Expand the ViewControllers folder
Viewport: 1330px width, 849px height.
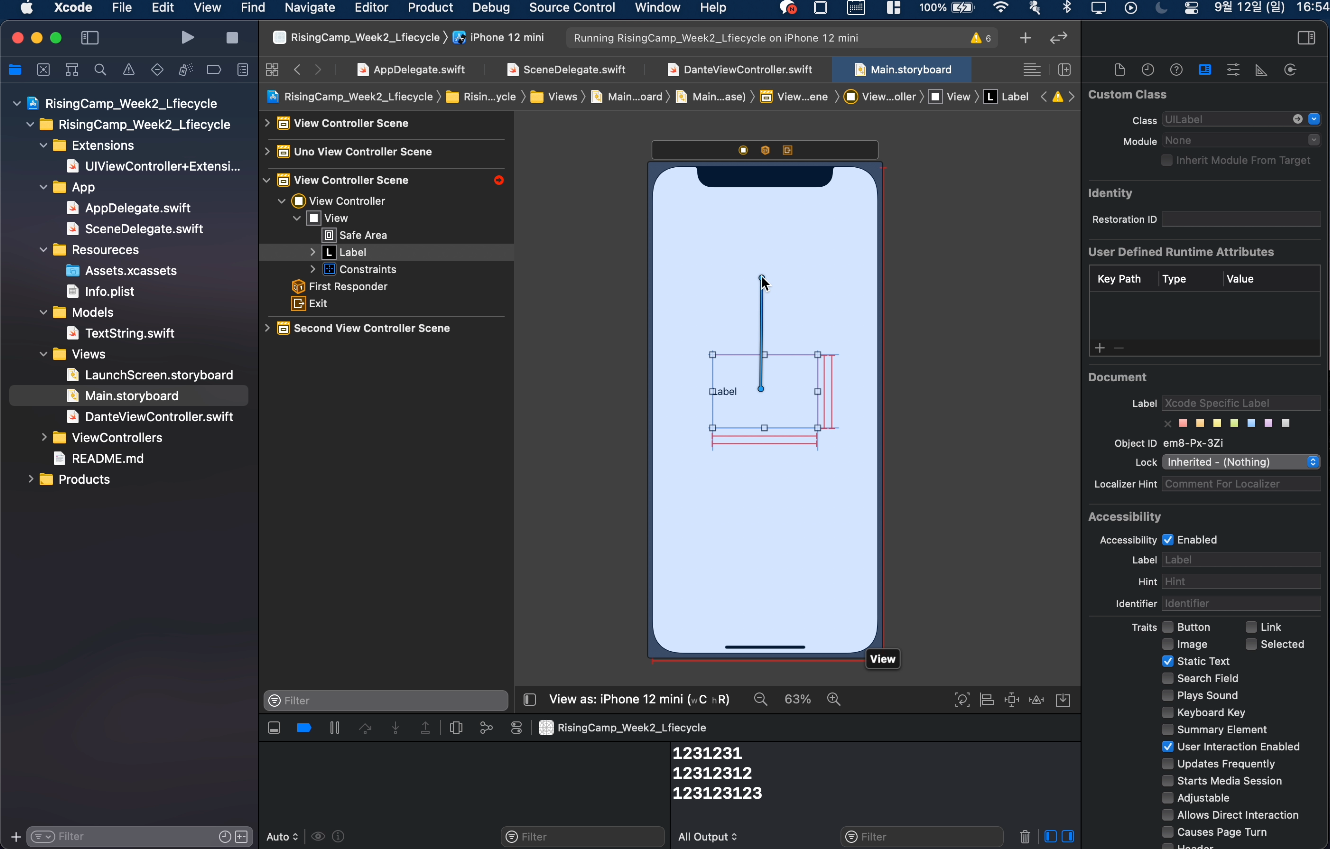pyautogui.click(x=44, y=438)
